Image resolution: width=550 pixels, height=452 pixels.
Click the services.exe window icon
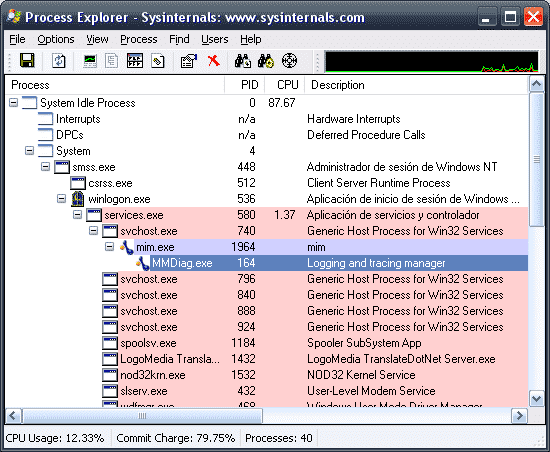[94, 215]
